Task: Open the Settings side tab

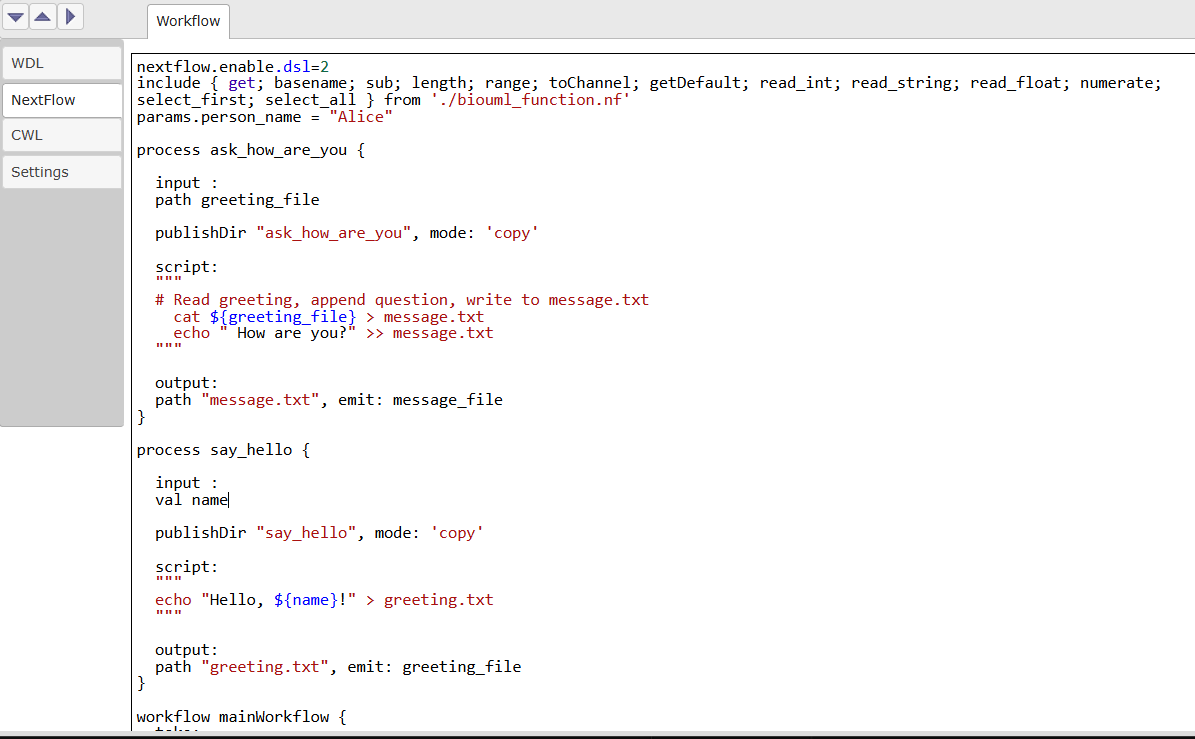Action: click(x=62, y=172)
